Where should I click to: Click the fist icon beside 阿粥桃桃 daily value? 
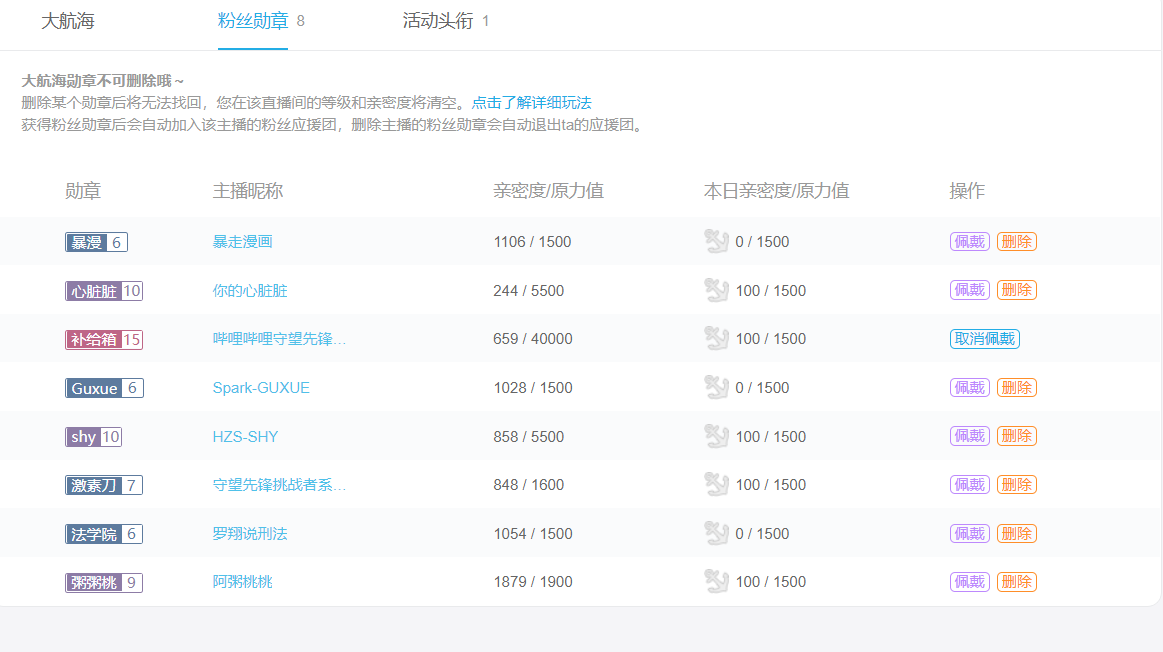717,580
